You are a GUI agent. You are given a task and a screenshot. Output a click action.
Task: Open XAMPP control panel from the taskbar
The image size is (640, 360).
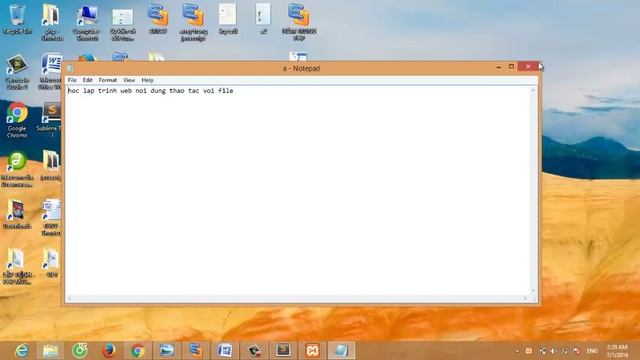pyautogui.click(x=312, y=351)
